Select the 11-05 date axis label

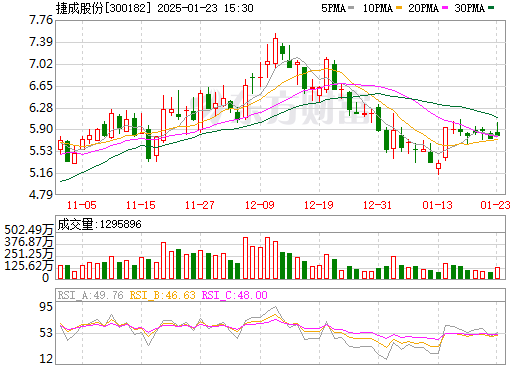(82, 205)
